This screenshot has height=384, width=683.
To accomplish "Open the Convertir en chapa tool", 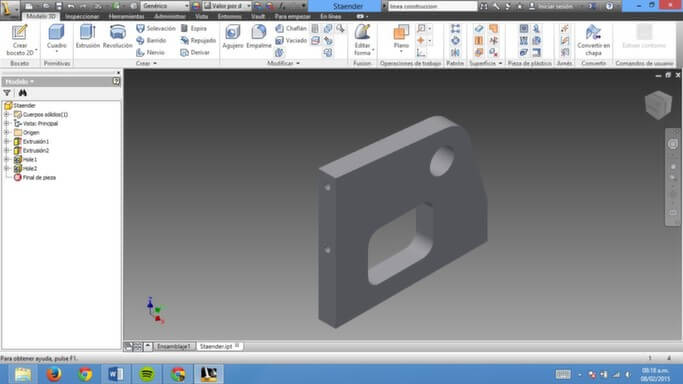I will (593, 33).
